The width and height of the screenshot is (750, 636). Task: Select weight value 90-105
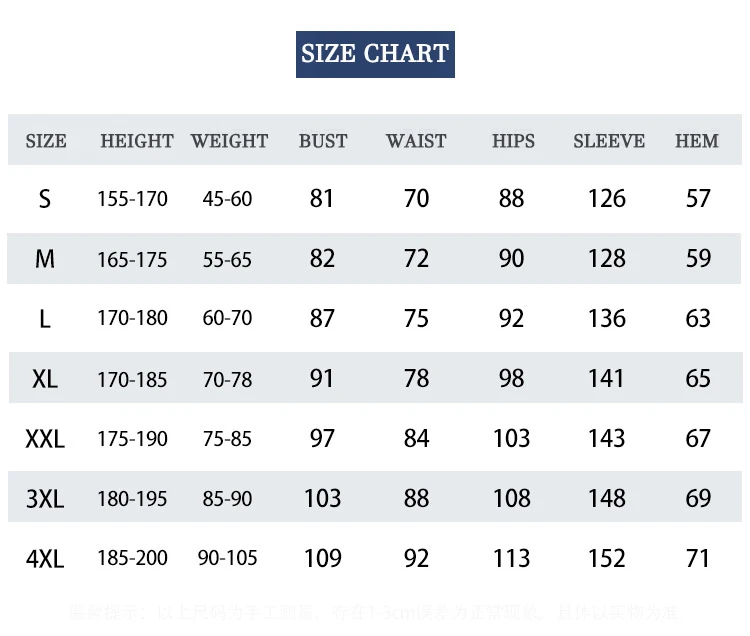pos(227,558)
